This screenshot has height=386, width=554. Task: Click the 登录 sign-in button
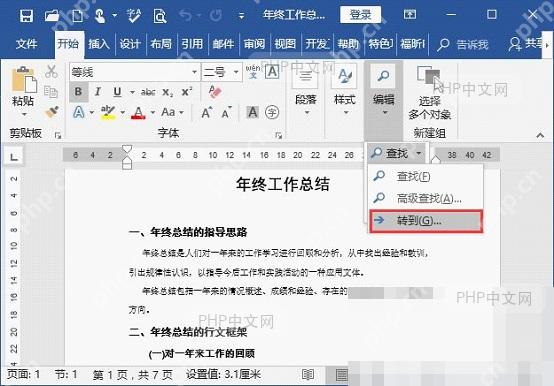point(360,15)
